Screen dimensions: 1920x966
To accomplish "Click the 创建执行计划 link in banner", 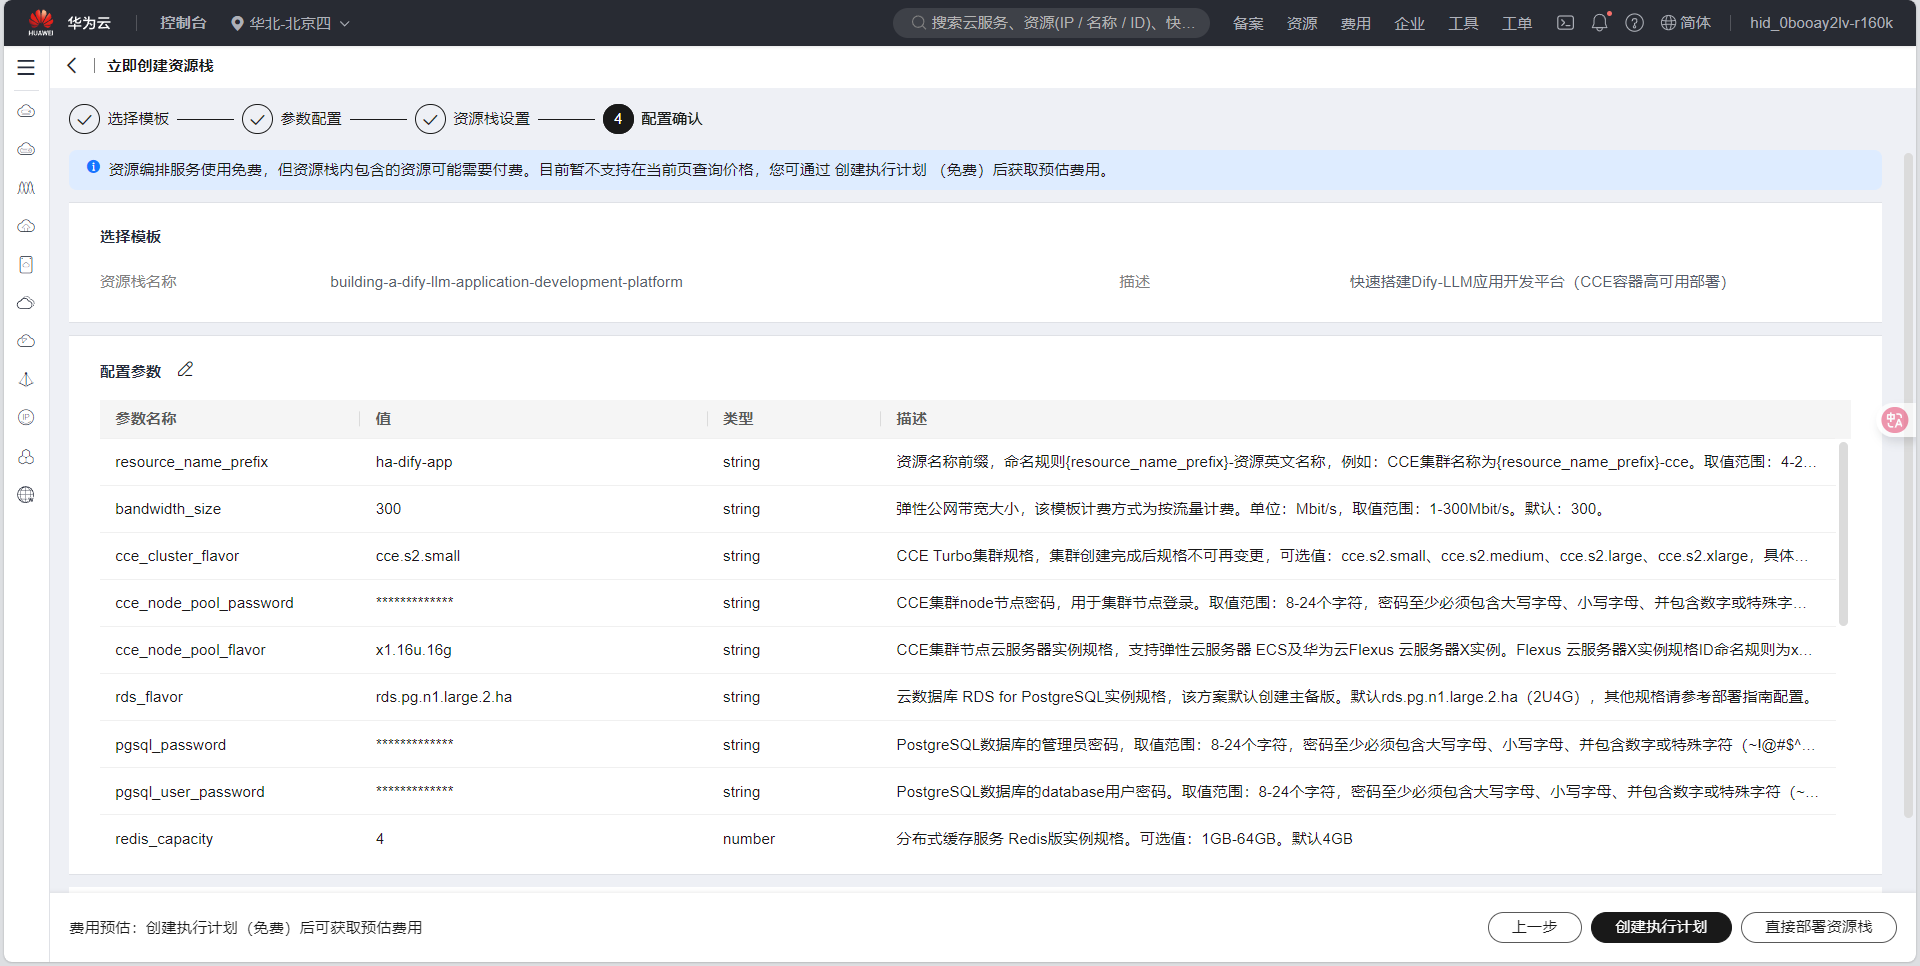I will coord(881,170).
